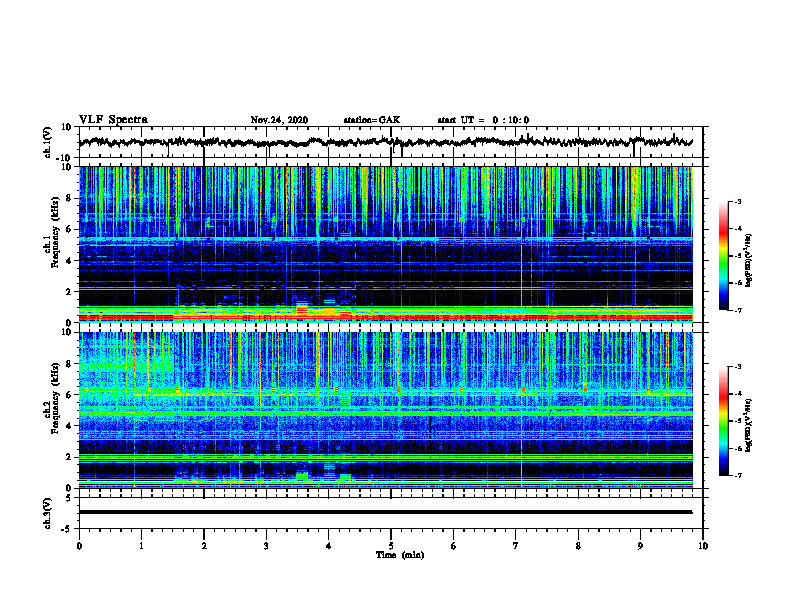Click the "start UT = 0 : 10: 0" label
The image size is (792, 612).
[483, 120]
